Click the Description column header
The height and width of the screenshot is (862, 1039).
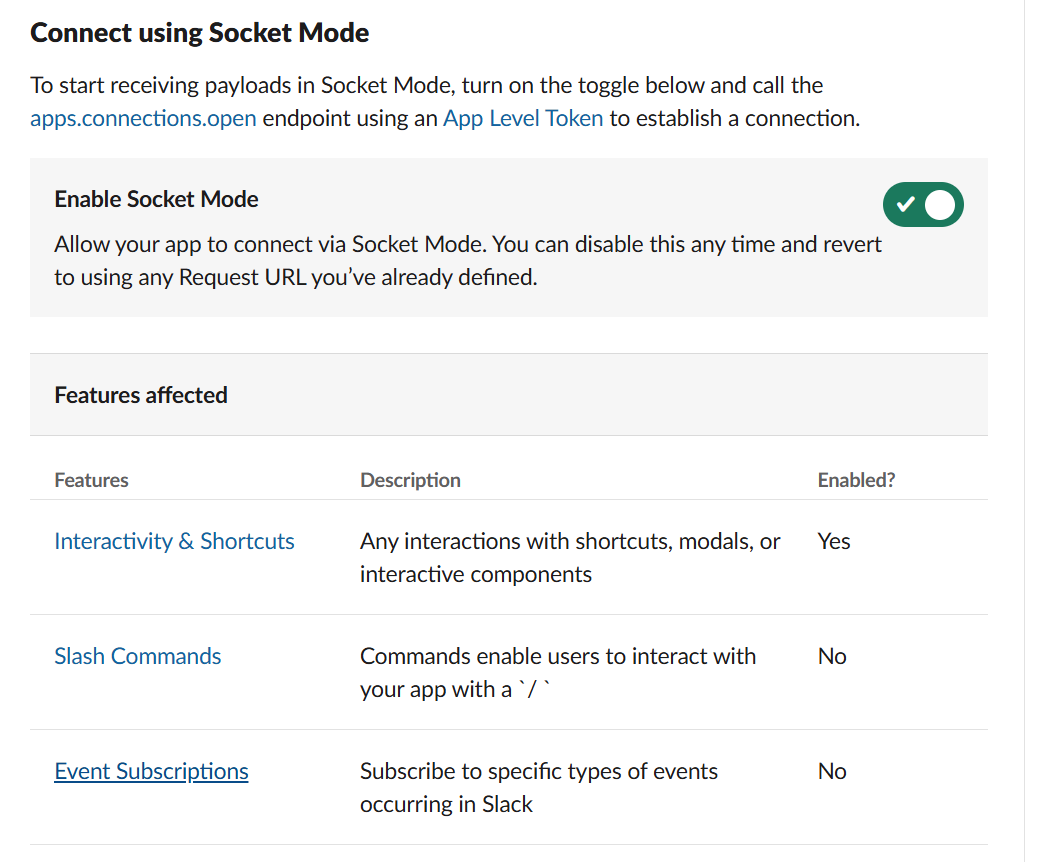(410, 480)
